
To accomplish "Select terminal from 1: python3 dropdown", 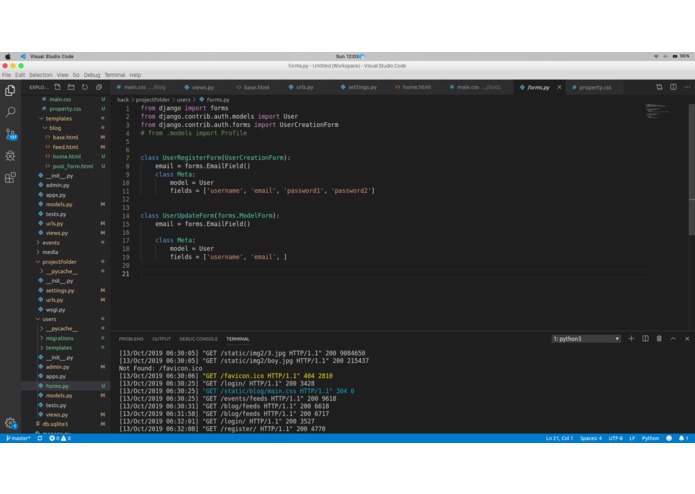I will tap(586, 338).
